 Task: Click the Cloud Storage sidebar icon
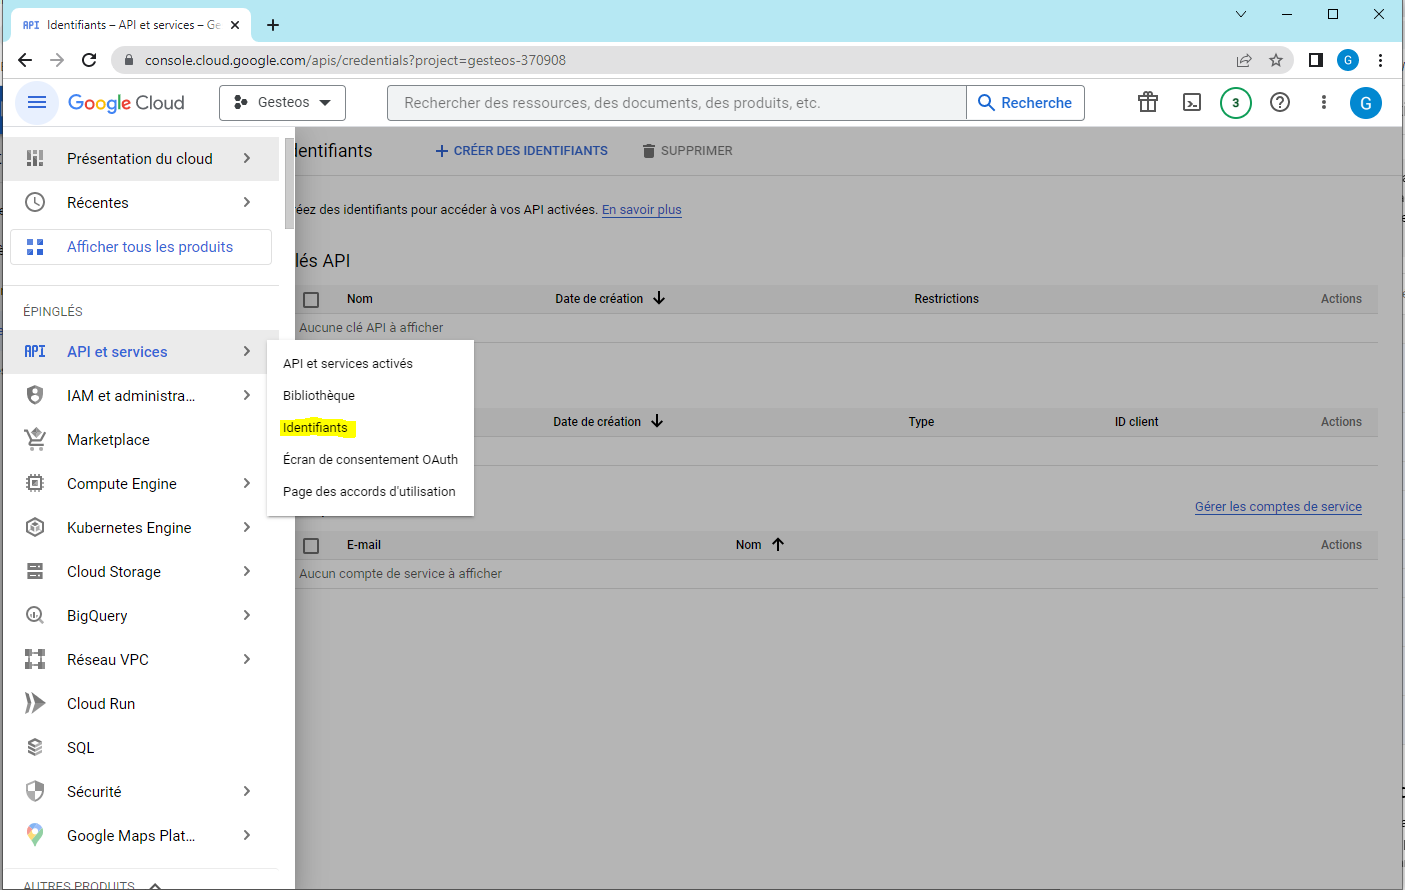(35, 572)
